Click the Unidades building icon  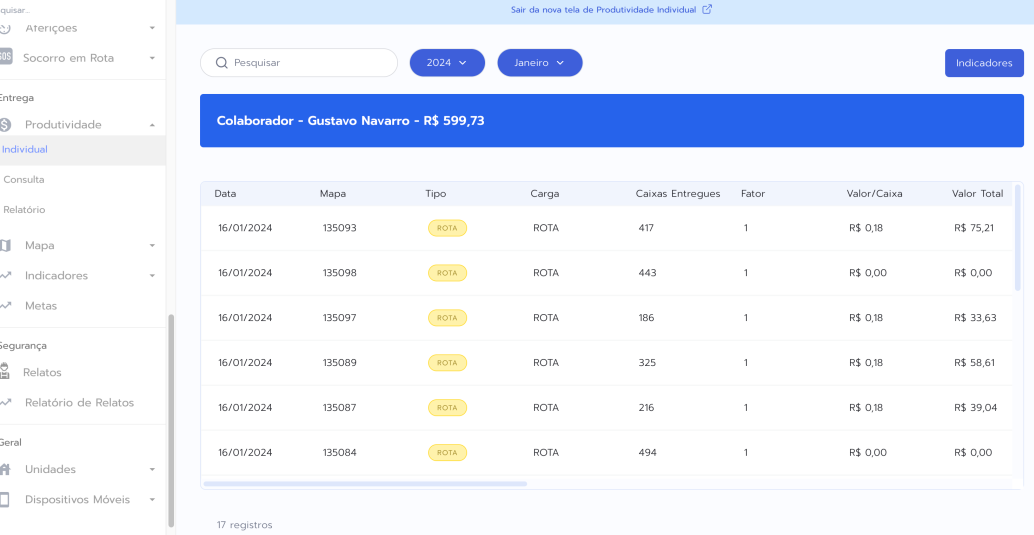click(x=6, y=469)
